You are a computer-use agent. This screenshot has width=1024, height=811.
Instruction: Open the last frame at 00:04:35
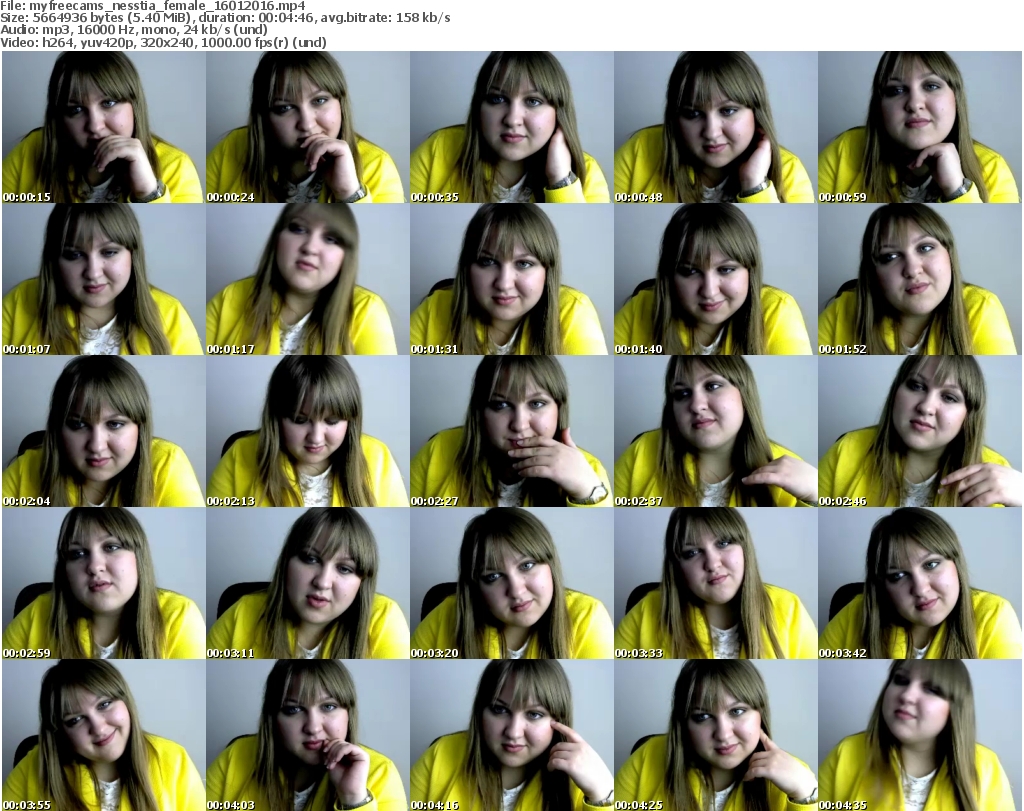point(920,735)
